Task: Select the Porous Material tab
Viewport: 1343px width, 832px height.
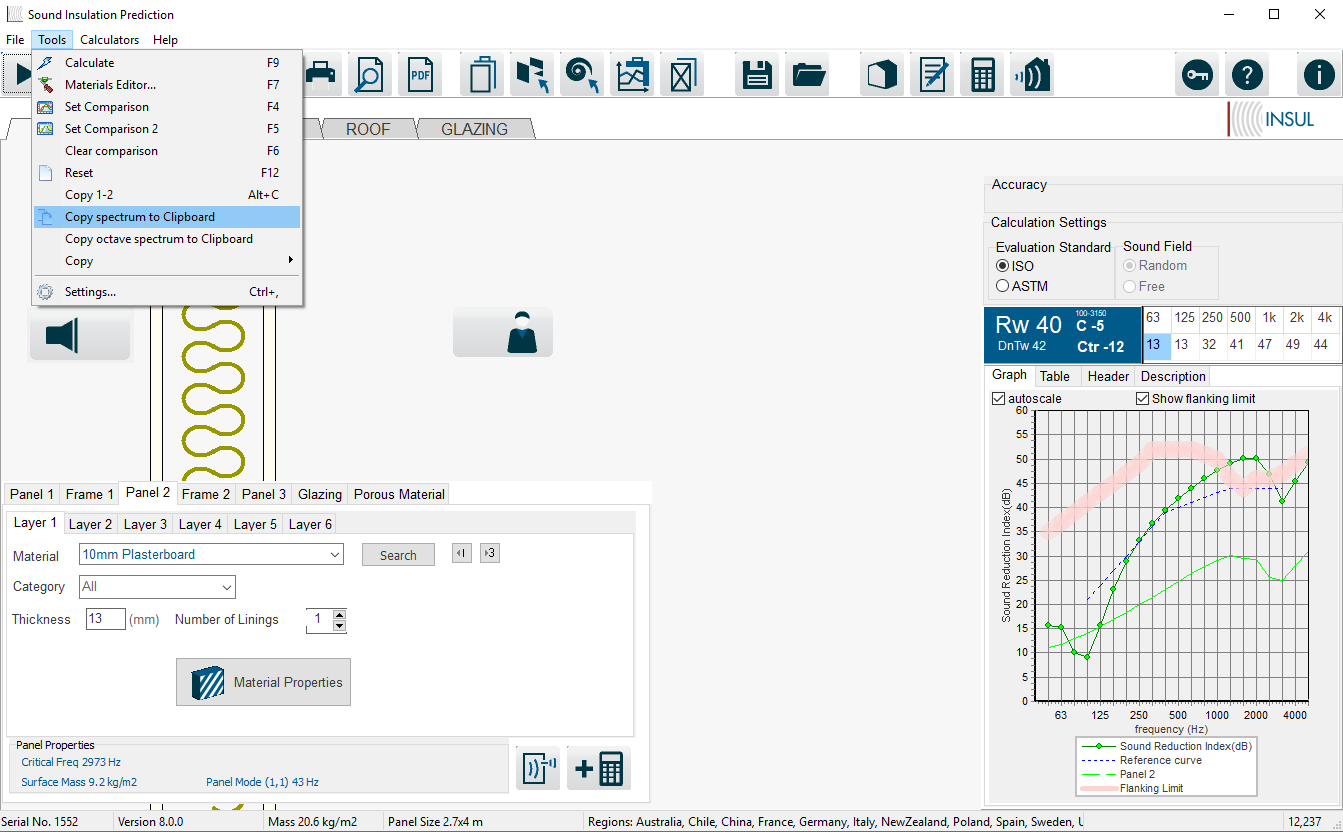Action: [399, 494]
